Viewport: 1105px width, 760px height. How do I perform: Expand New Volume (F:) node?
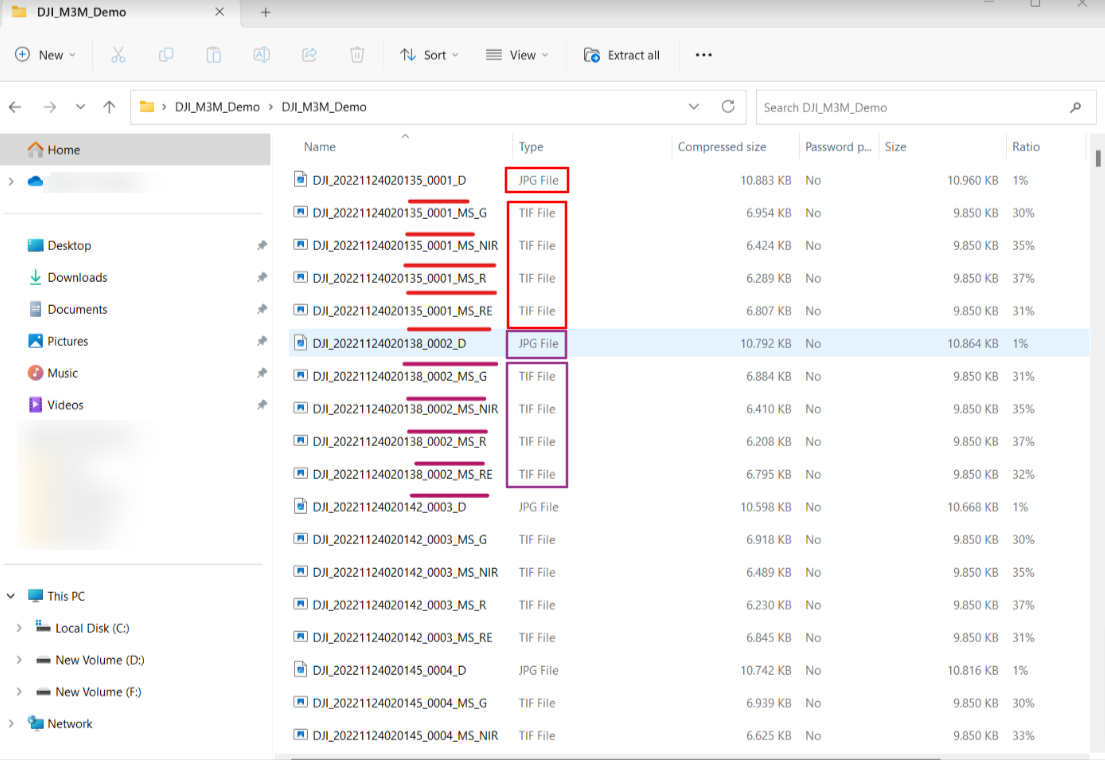(x=19, y=692)
